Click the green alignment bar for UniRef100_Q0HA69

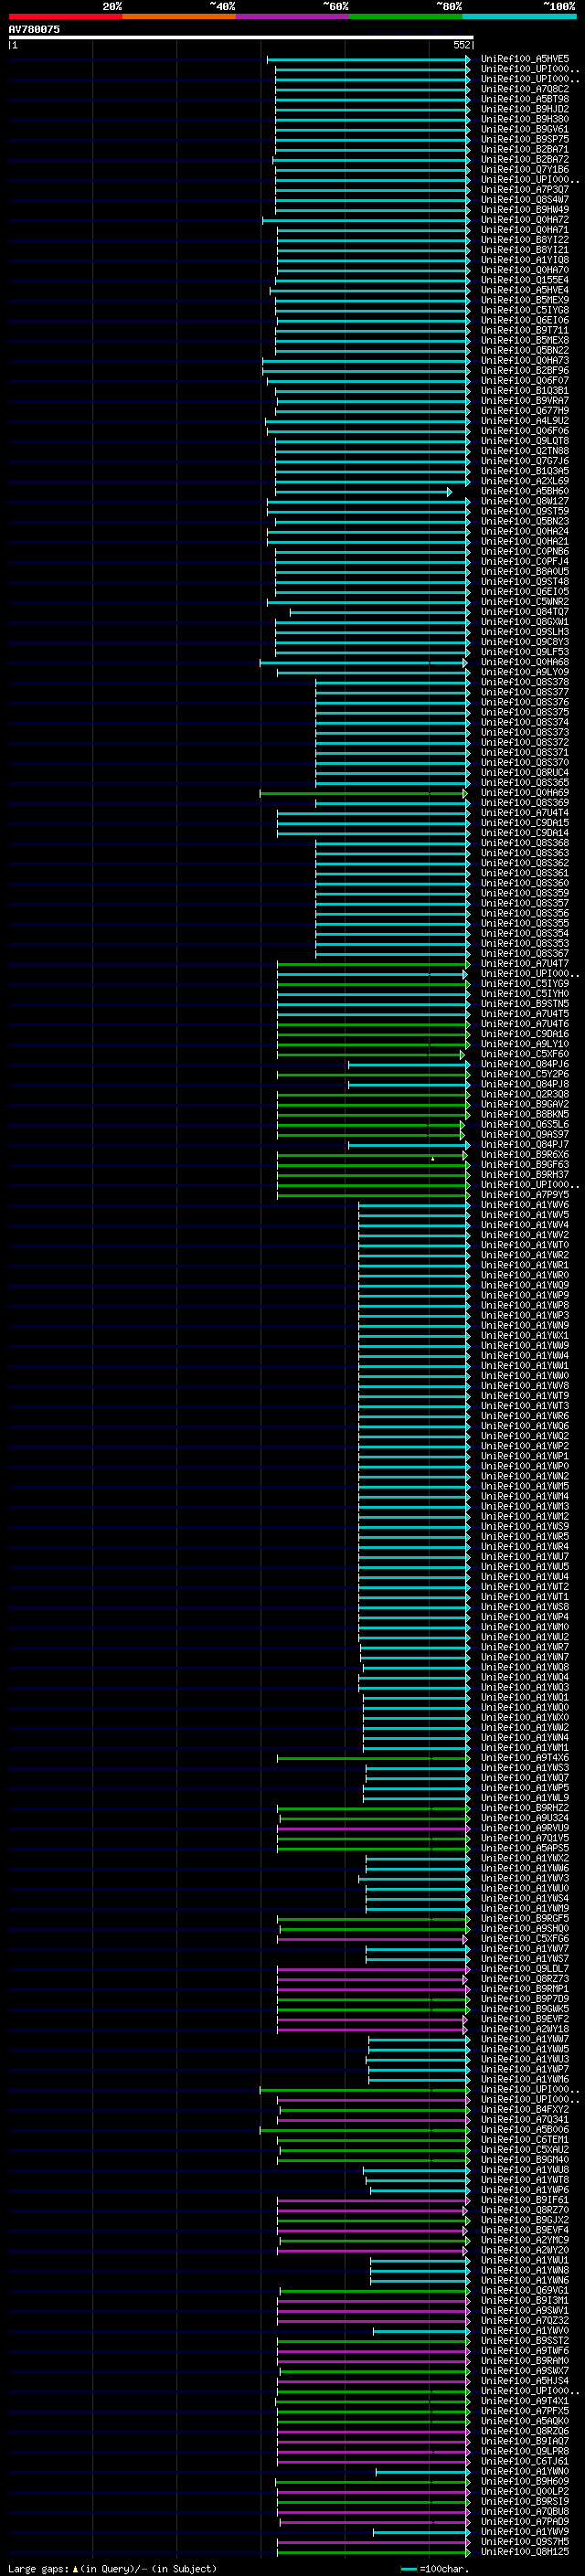pos(364,793)
